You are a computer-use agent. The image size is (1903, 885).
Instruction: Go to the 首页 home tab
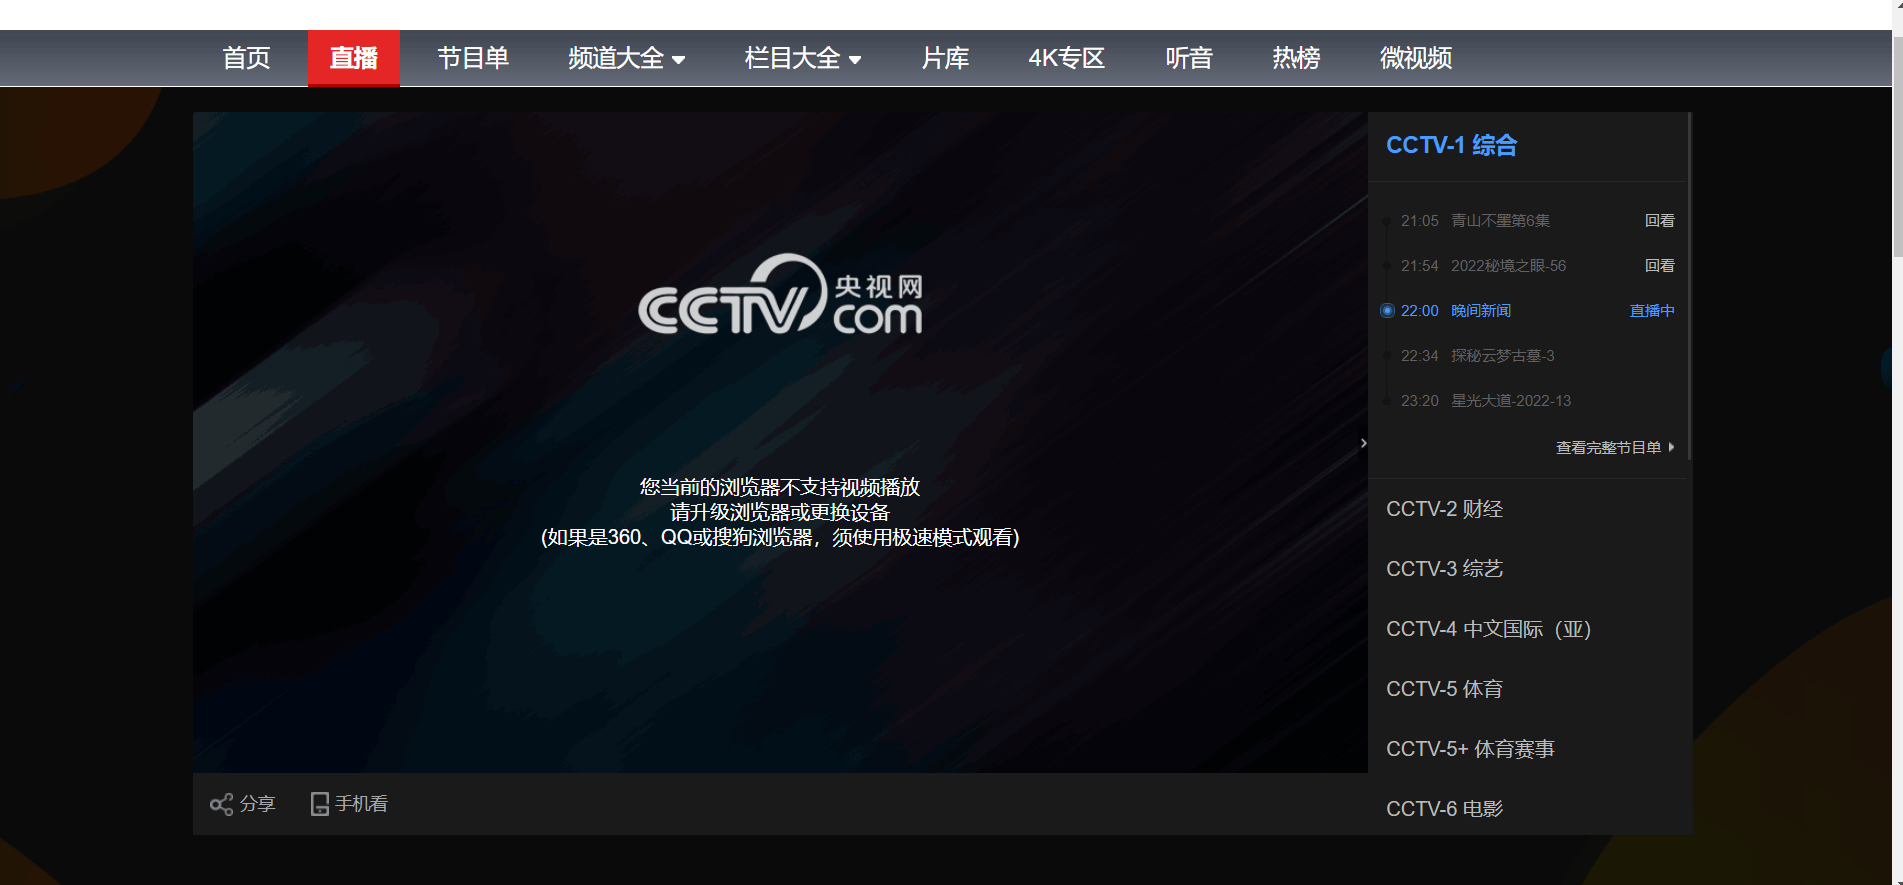(x=246, y=58)
